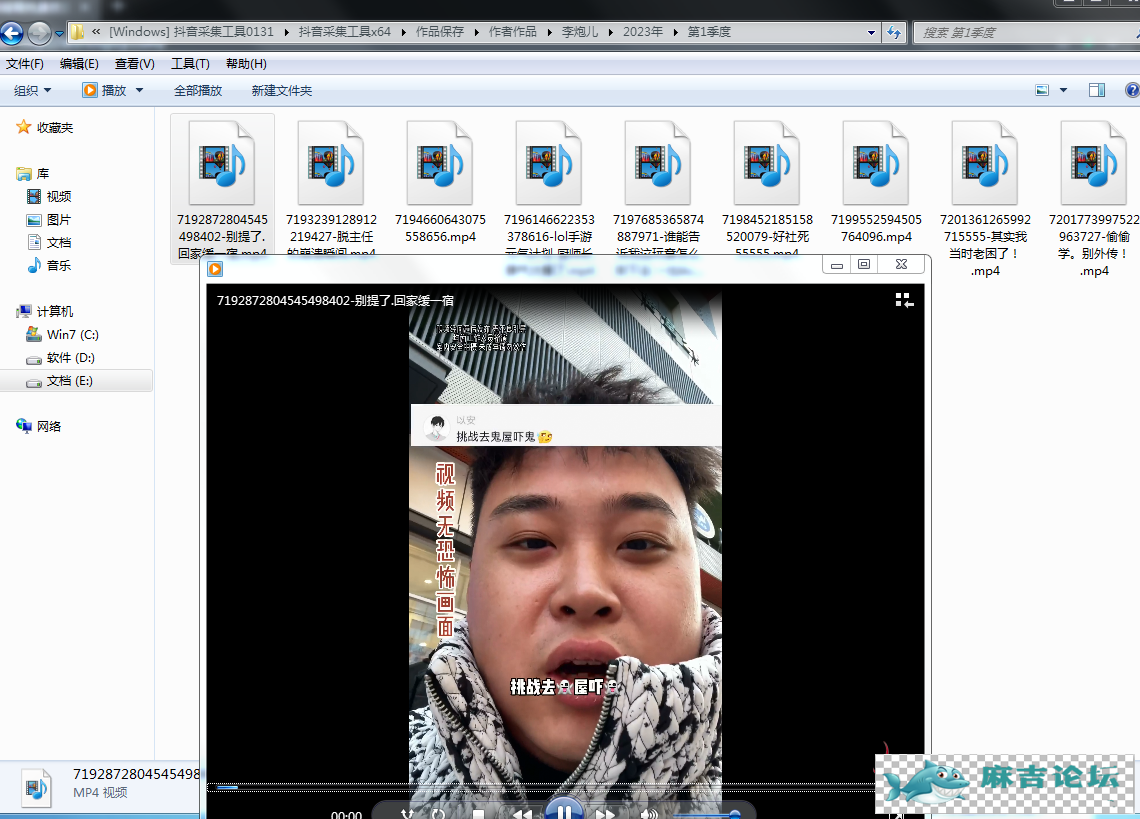Open drive 文档 (E:)
The height and width of the screenshot is (819, 1140).
click(60, 380)
